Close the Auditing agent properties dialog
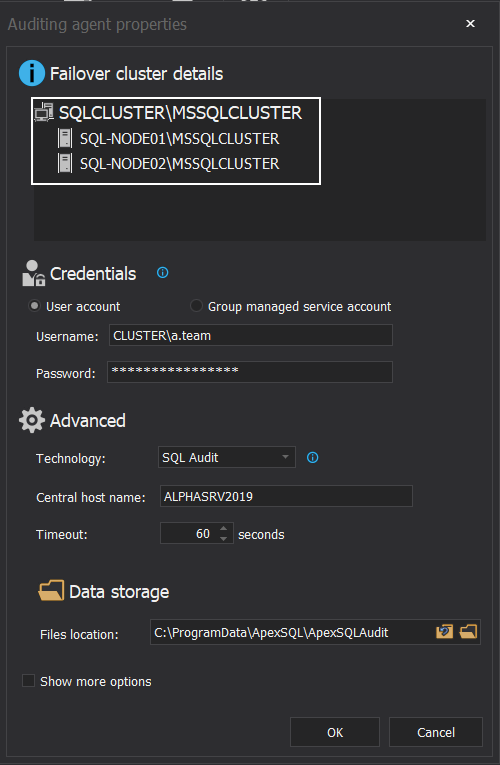Screen dimensions: 500x765 click(x=470, y=23)
